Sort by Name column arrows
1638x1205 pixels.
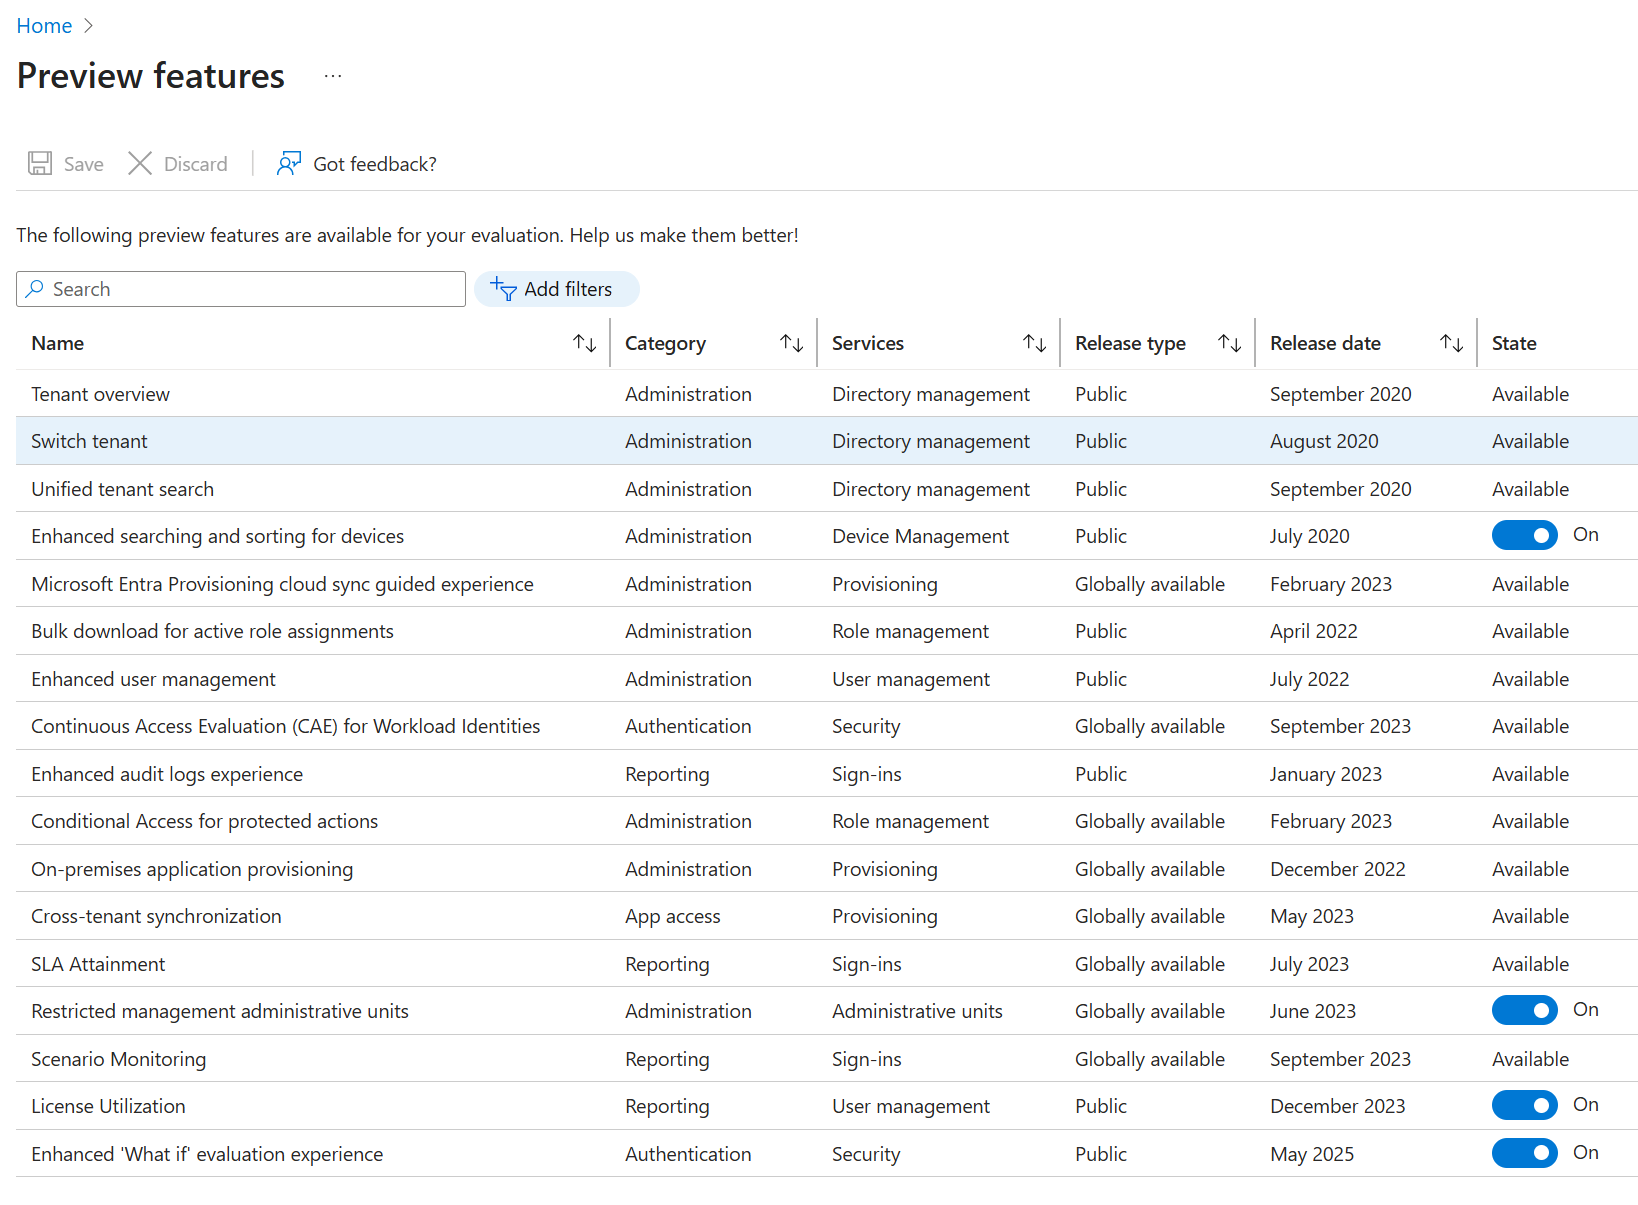pyautogui.click(x=585, y=344)
